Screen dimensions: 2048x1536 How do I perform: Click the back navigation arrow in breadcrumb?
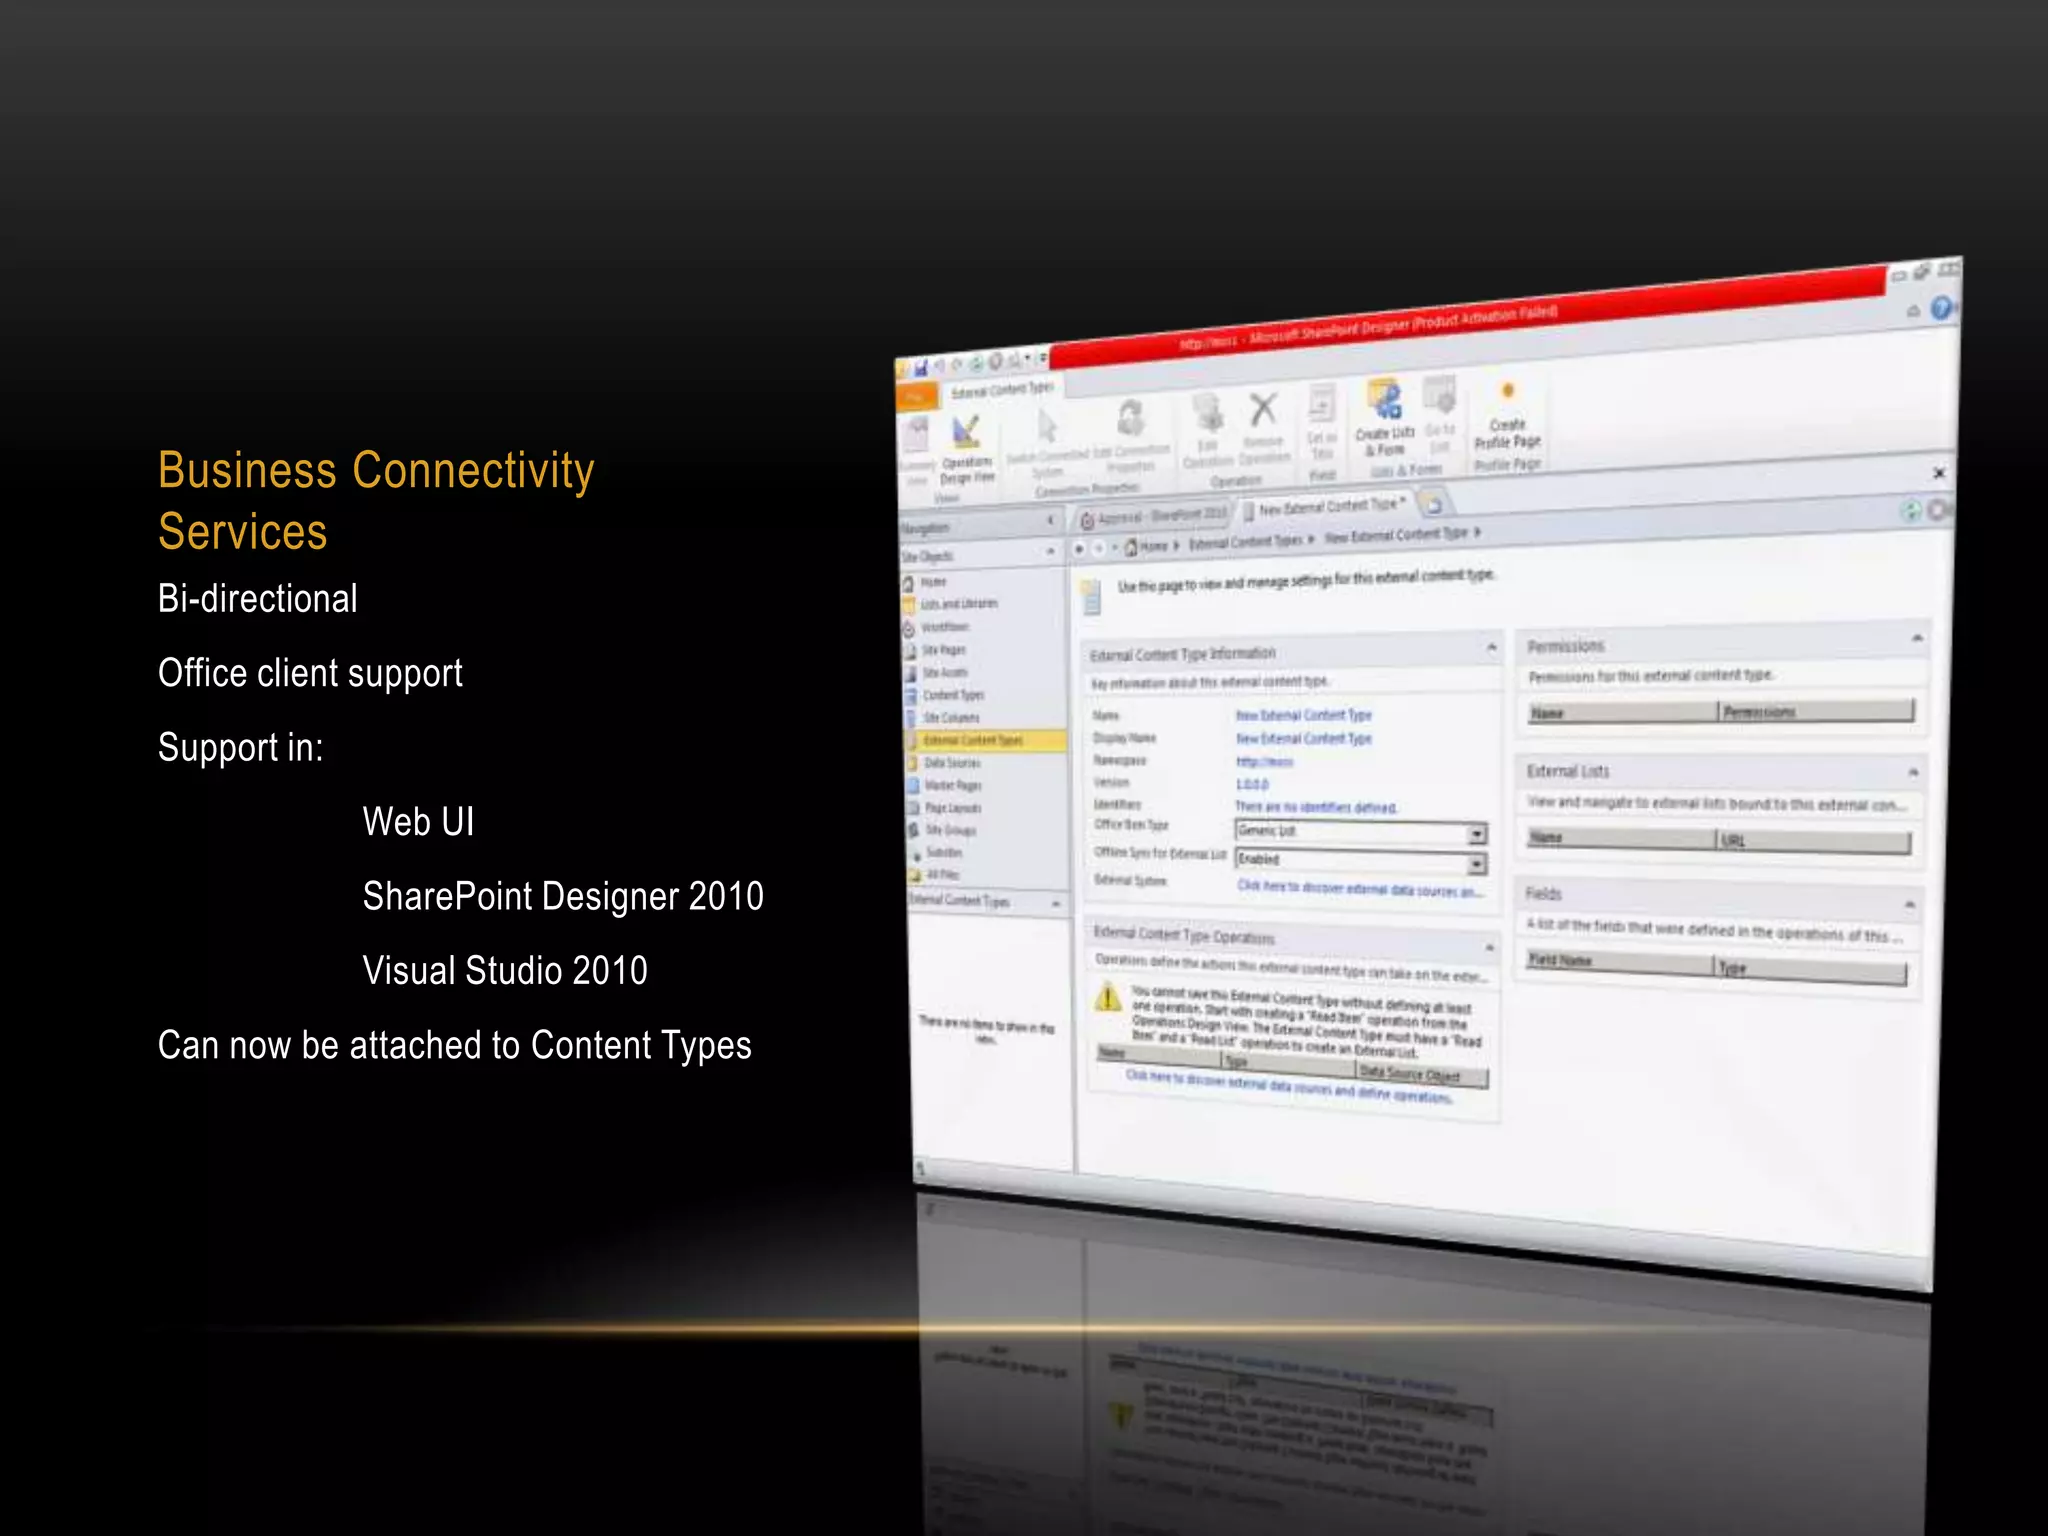tap(1080, 548)
